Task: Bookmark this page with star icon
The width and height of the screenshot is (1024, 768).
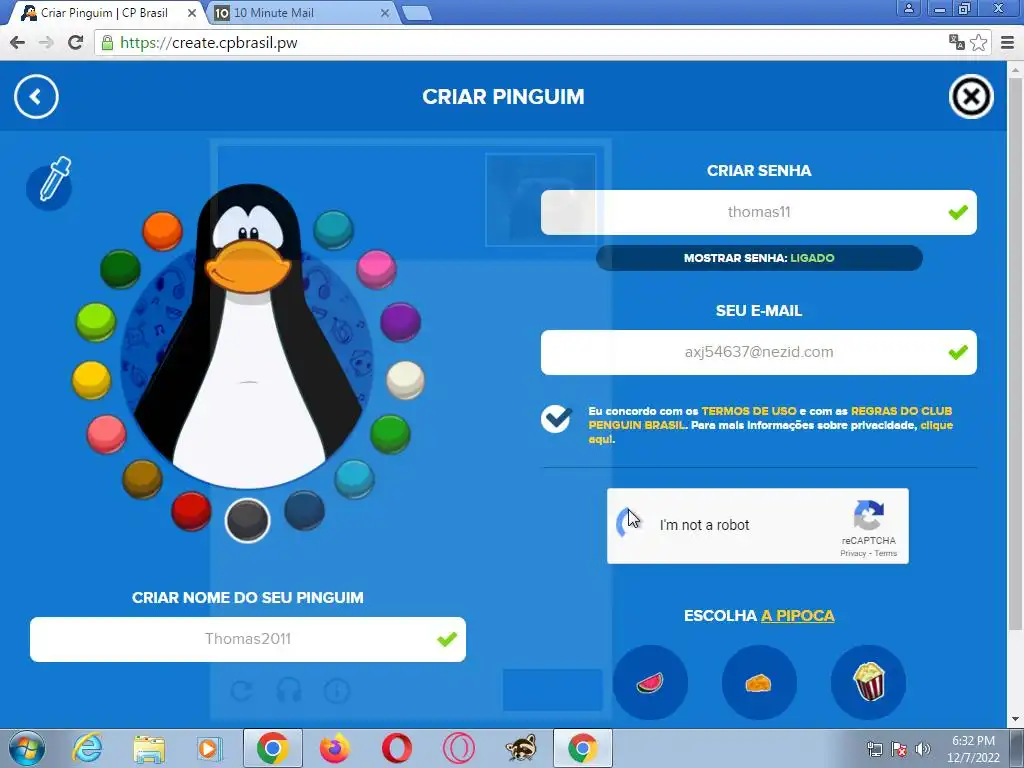Action: coord(978,42)
